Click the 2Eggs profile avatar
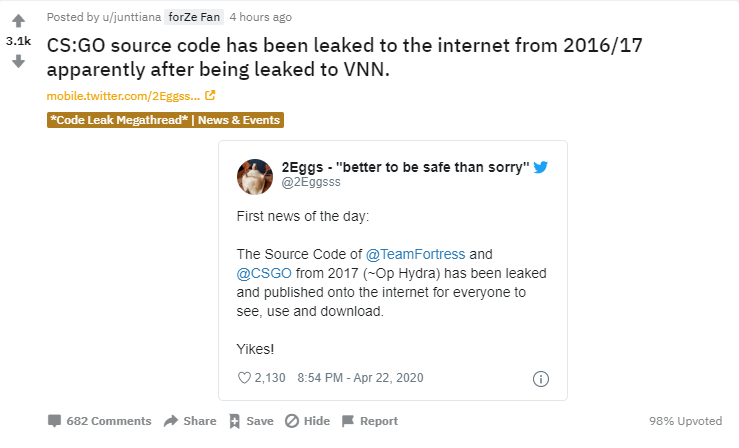Viewport: 739px width, 448px height. coord(255,176)
